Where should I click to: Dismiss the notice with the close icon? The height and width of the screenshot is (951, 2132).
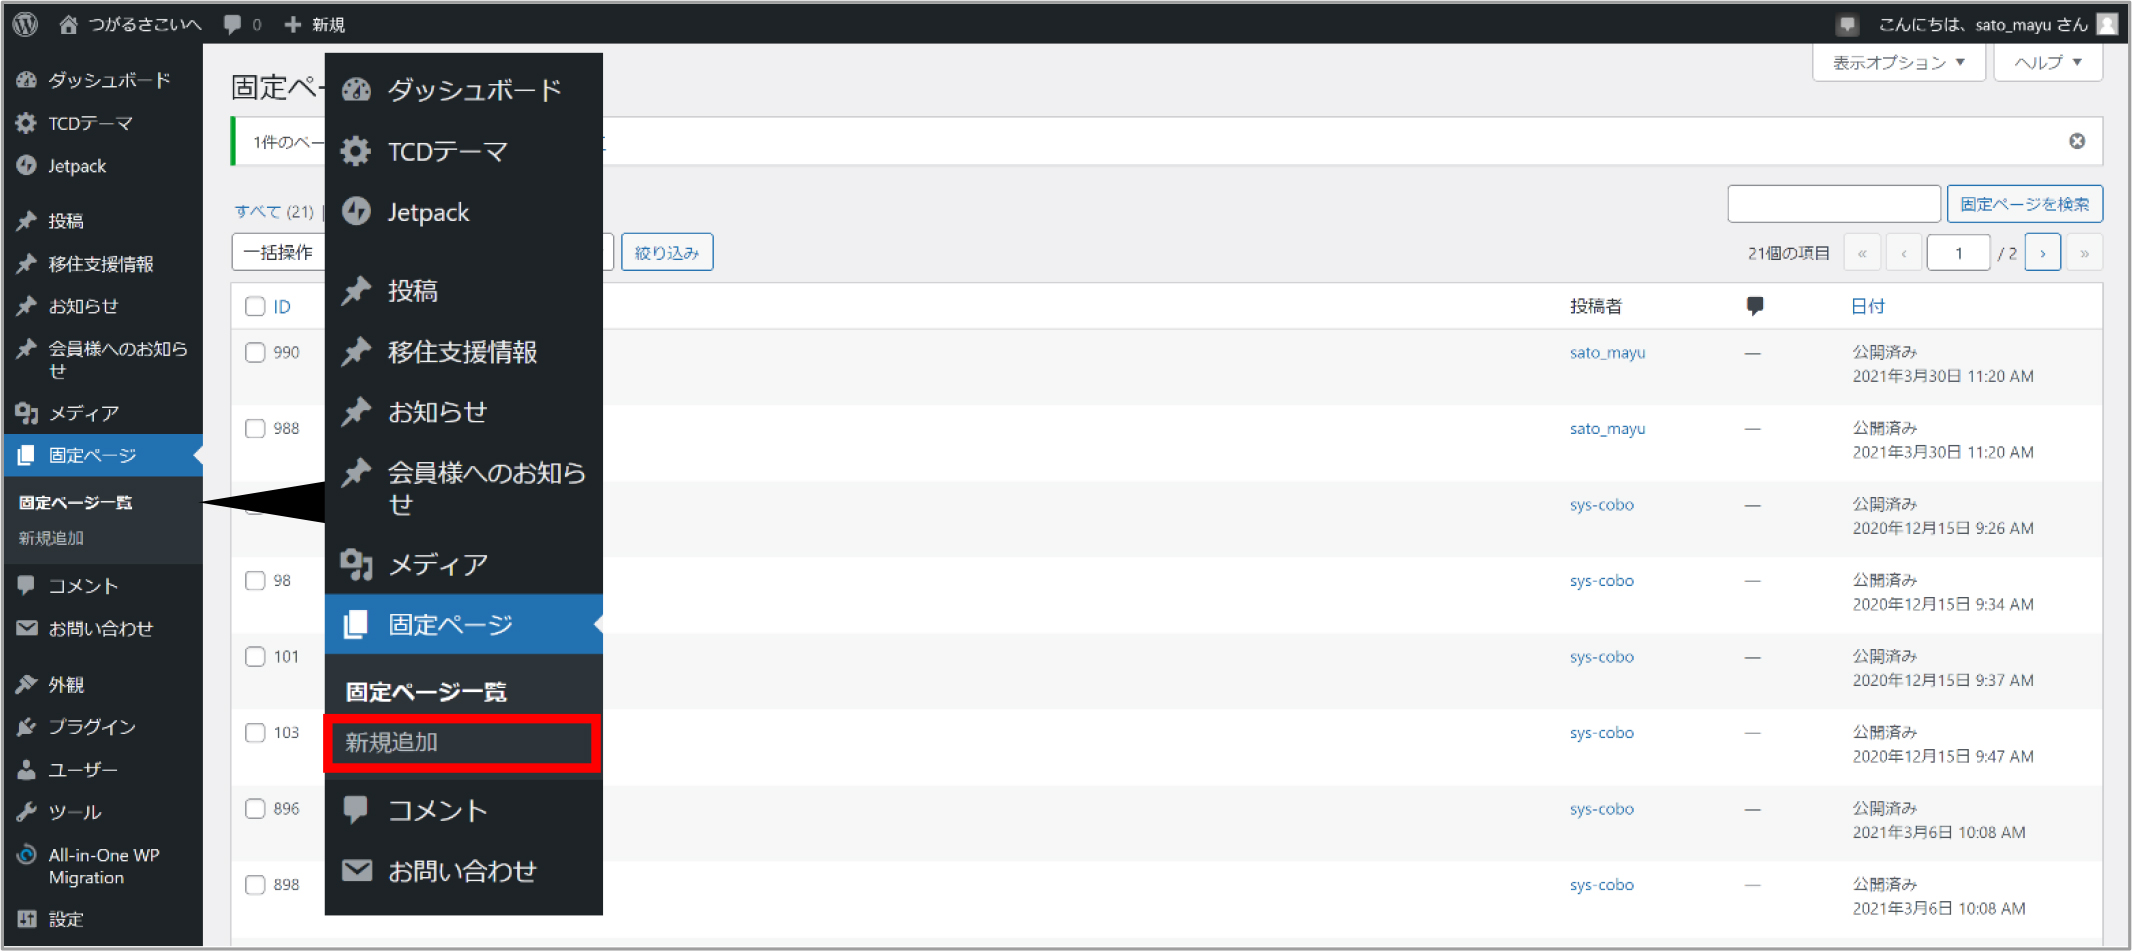pyautogui.click(x=2077, y=141)
